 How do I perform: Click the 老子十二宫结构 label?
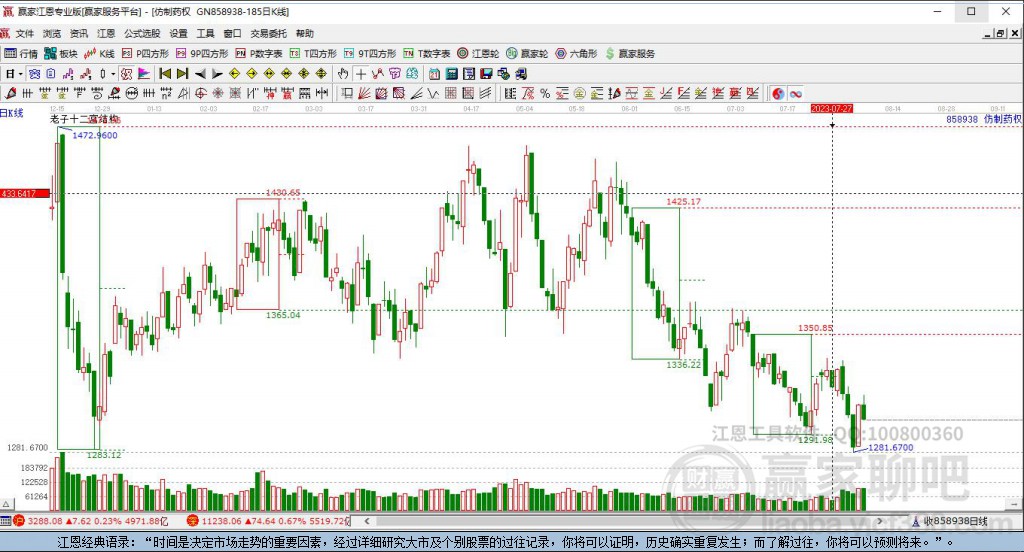click(85, 119)
